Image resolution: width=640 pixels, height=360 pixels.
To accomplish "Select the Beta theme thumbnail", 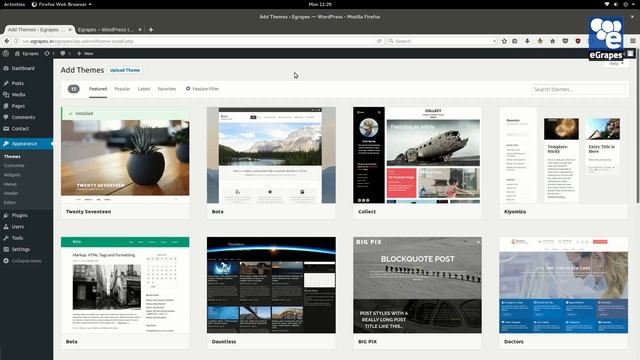I will click(125, 285).
